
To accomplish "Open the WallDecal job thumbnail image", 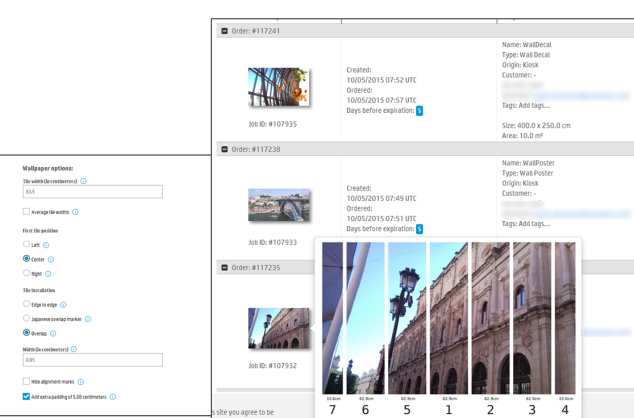I will coord(278,88).
